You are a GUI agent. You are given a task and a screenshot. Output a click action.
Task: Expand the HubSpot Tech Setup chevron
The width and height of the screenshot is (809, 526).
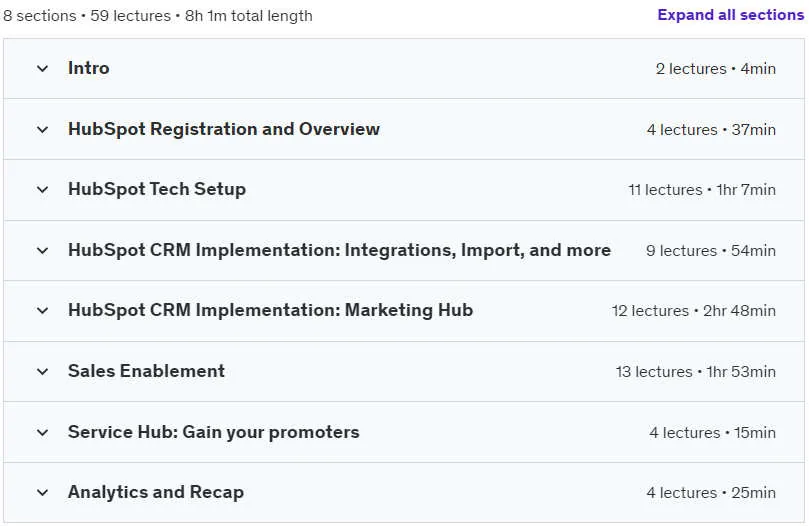[43, 190]
